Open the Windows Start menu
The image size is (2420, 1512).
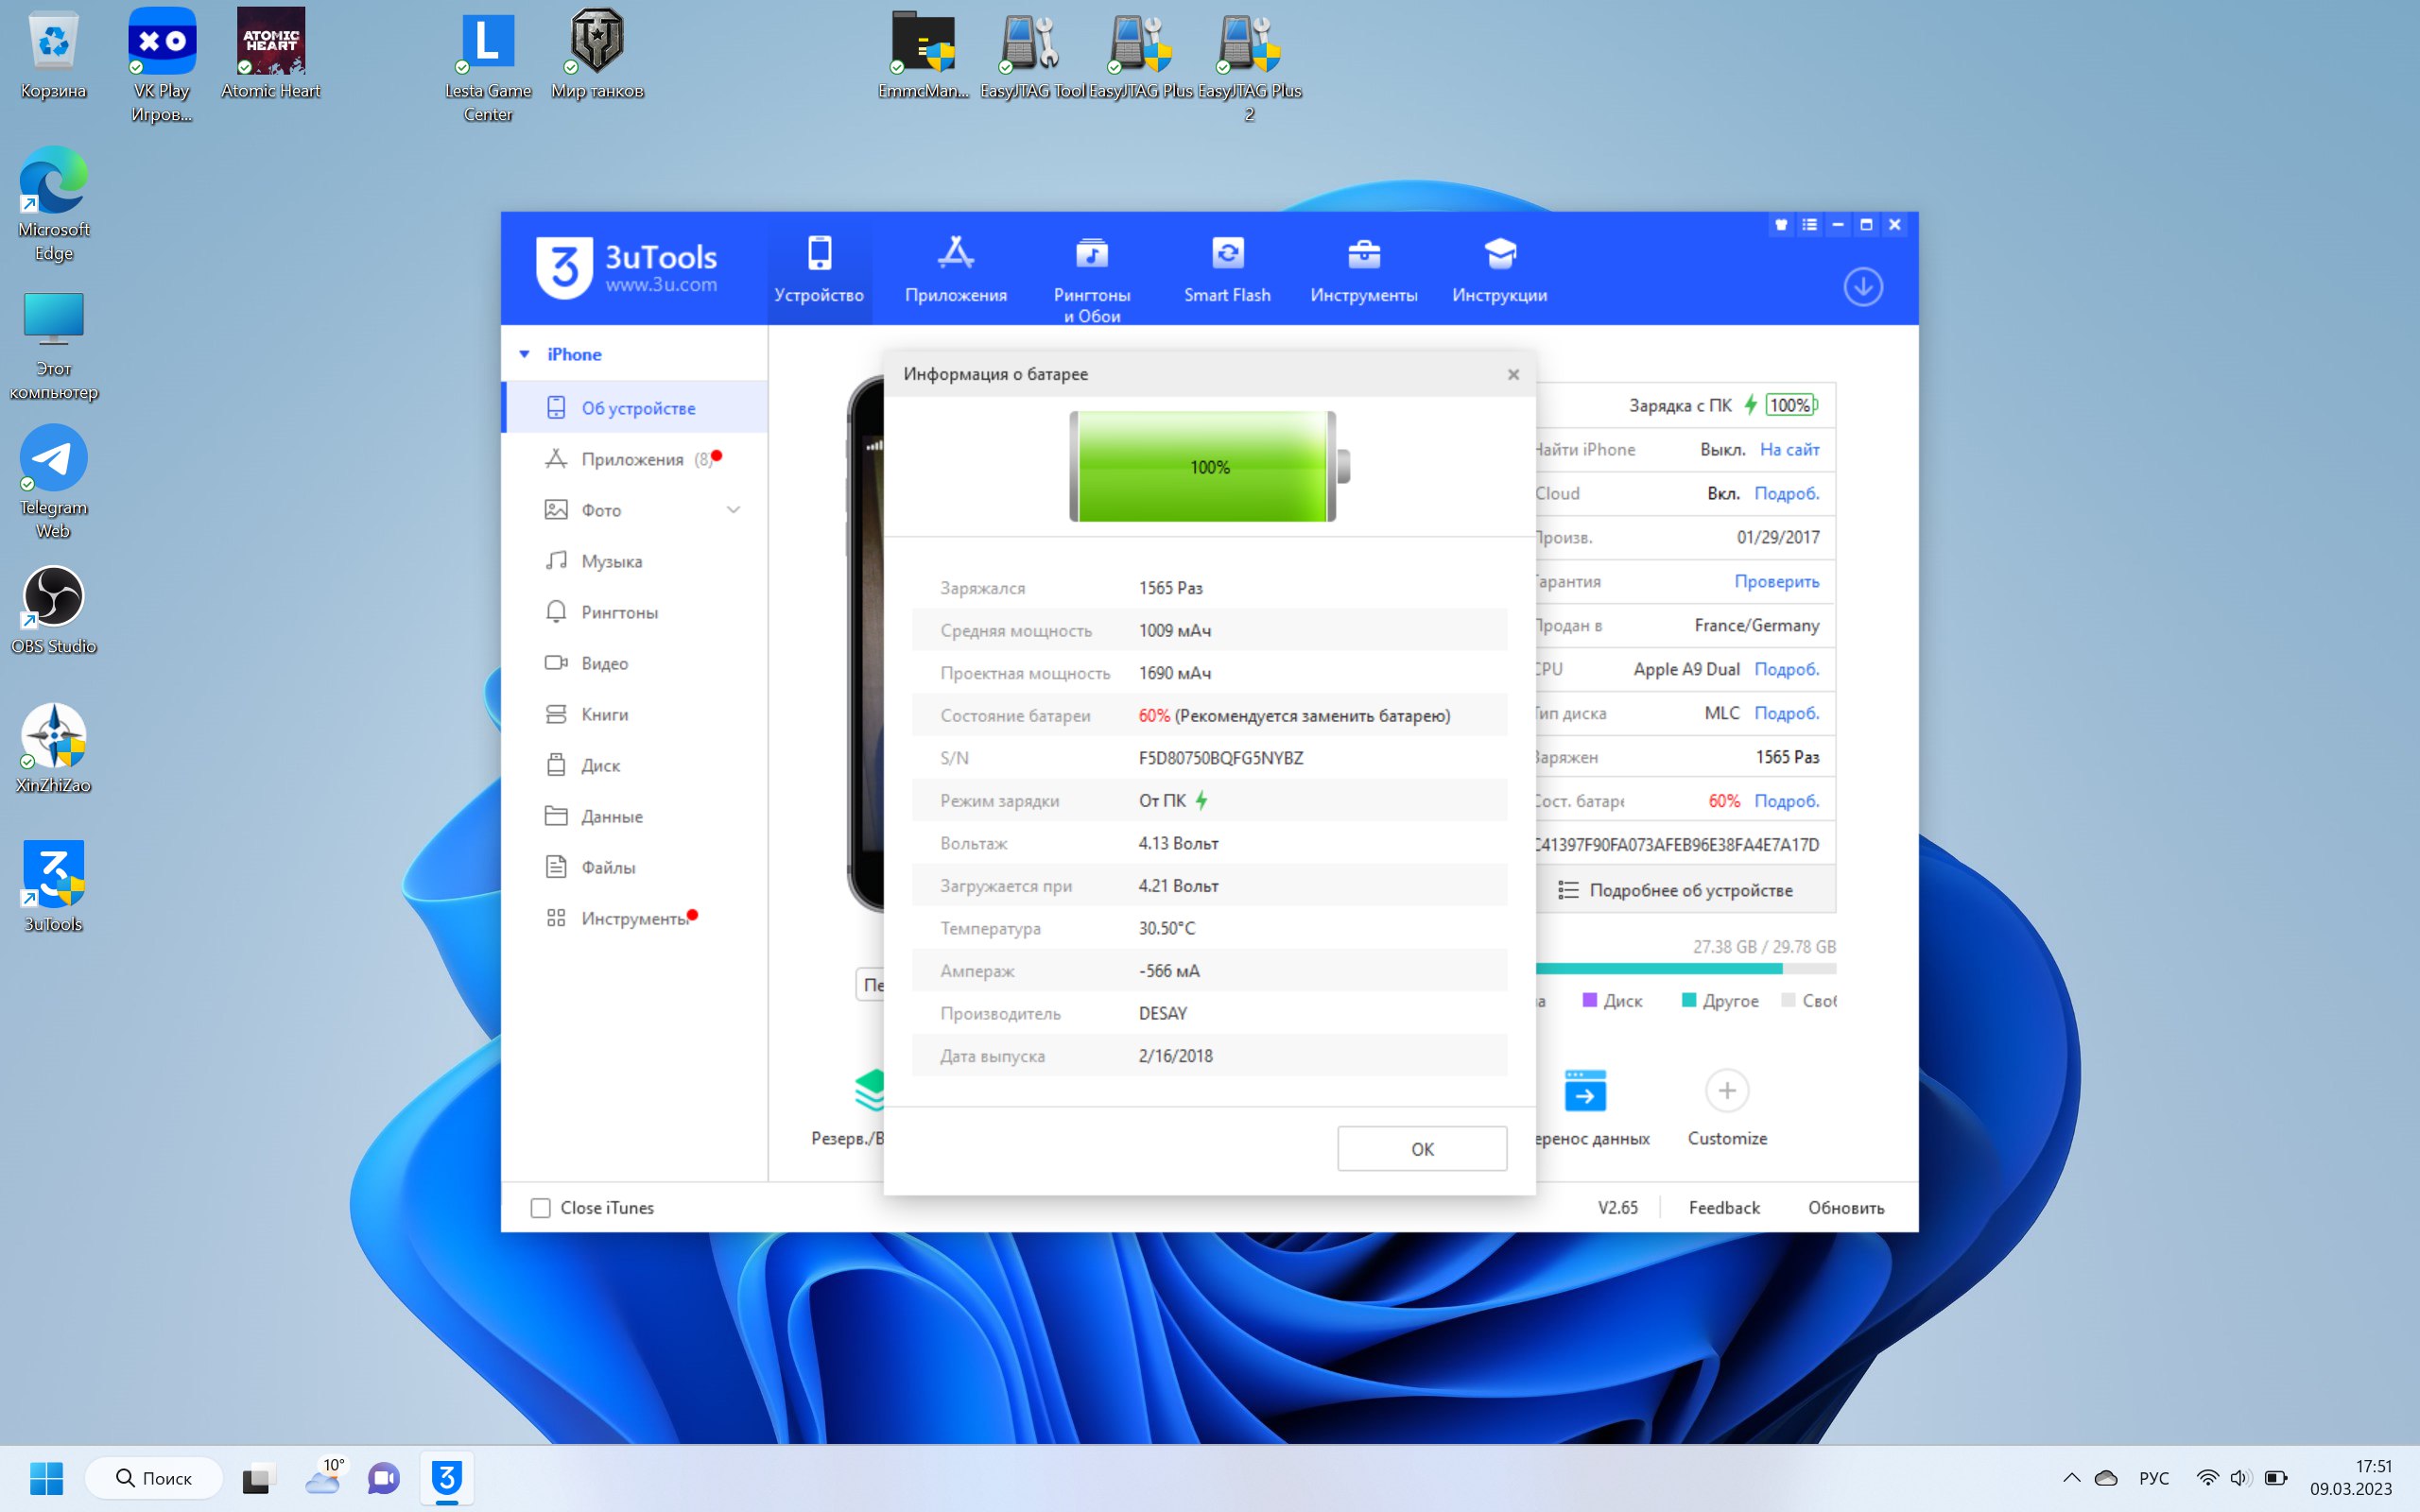coord(46,1478)
